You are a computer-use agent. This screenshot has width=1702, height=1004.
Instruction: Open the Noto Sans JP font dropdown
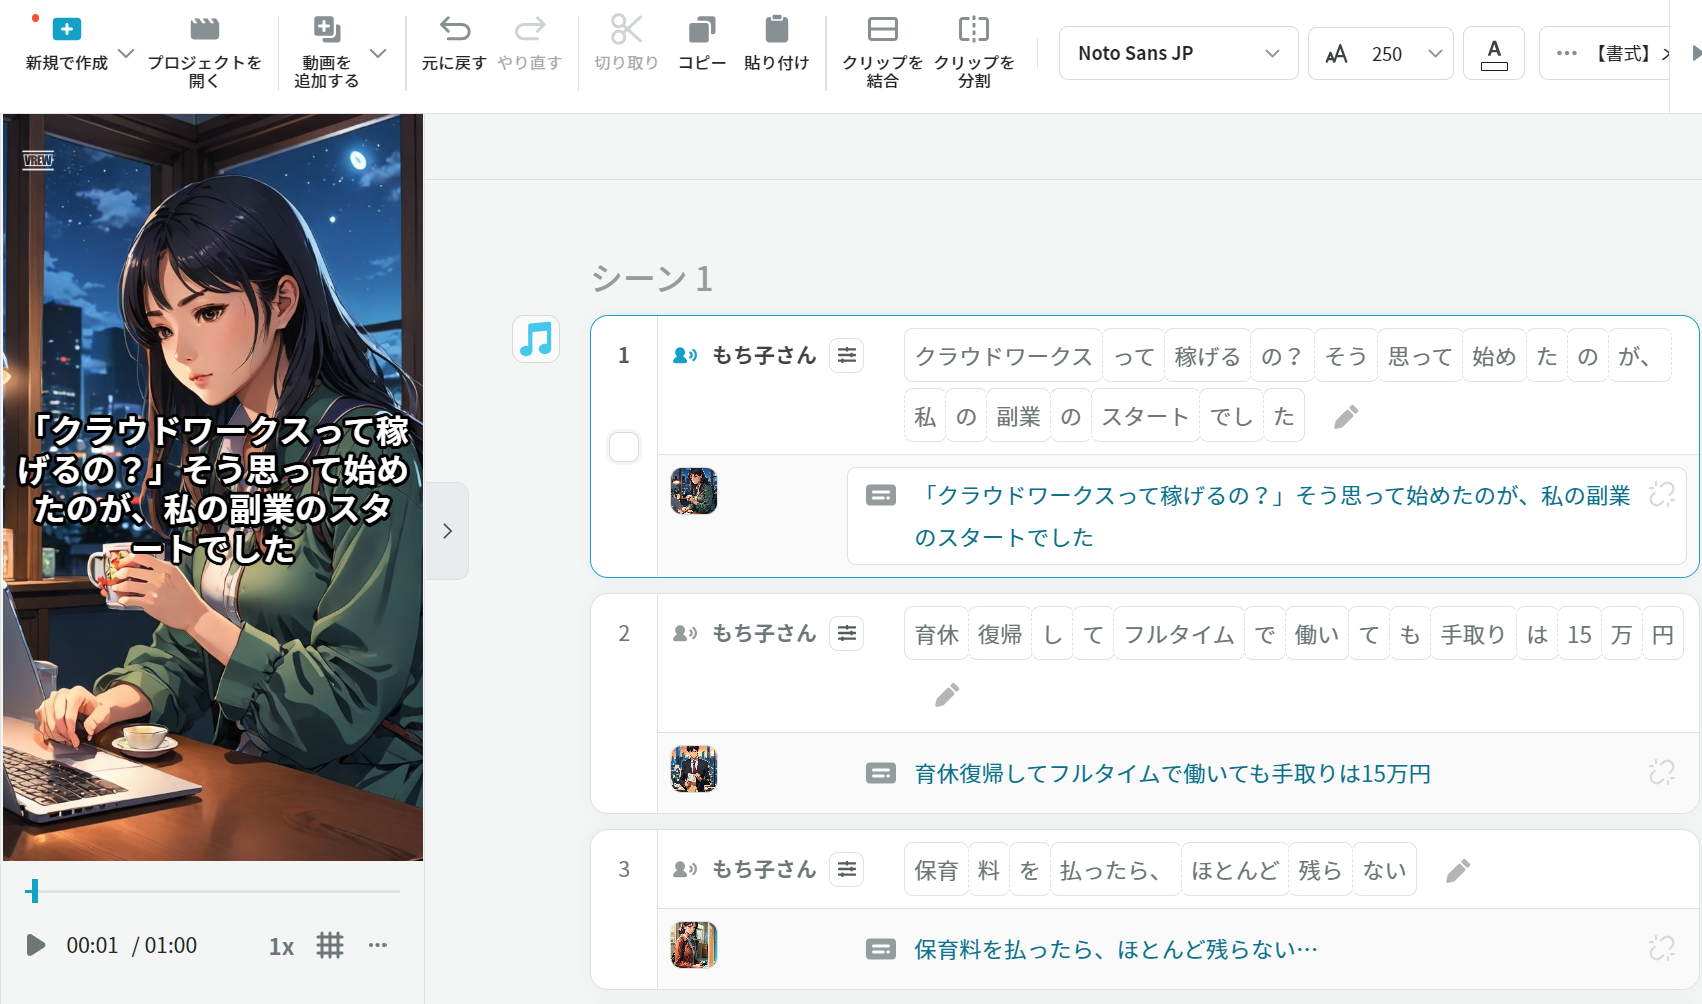click(1178, 54)
